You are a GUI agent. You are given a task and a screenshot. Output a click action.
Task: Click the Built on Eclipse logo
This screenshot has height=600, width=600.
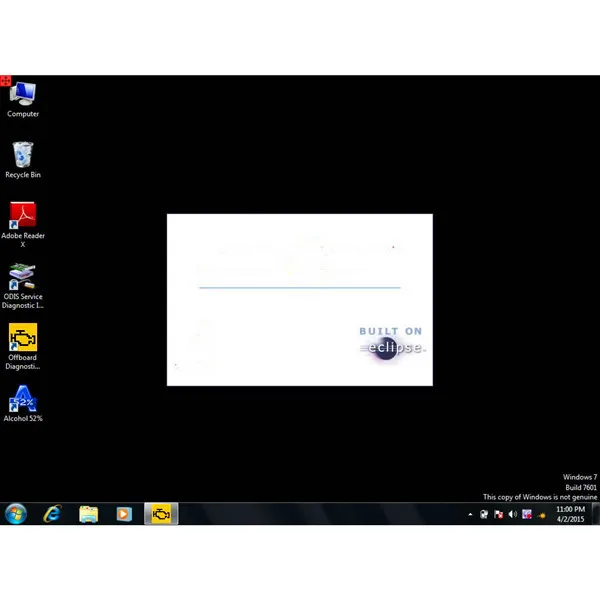(392, 343)
